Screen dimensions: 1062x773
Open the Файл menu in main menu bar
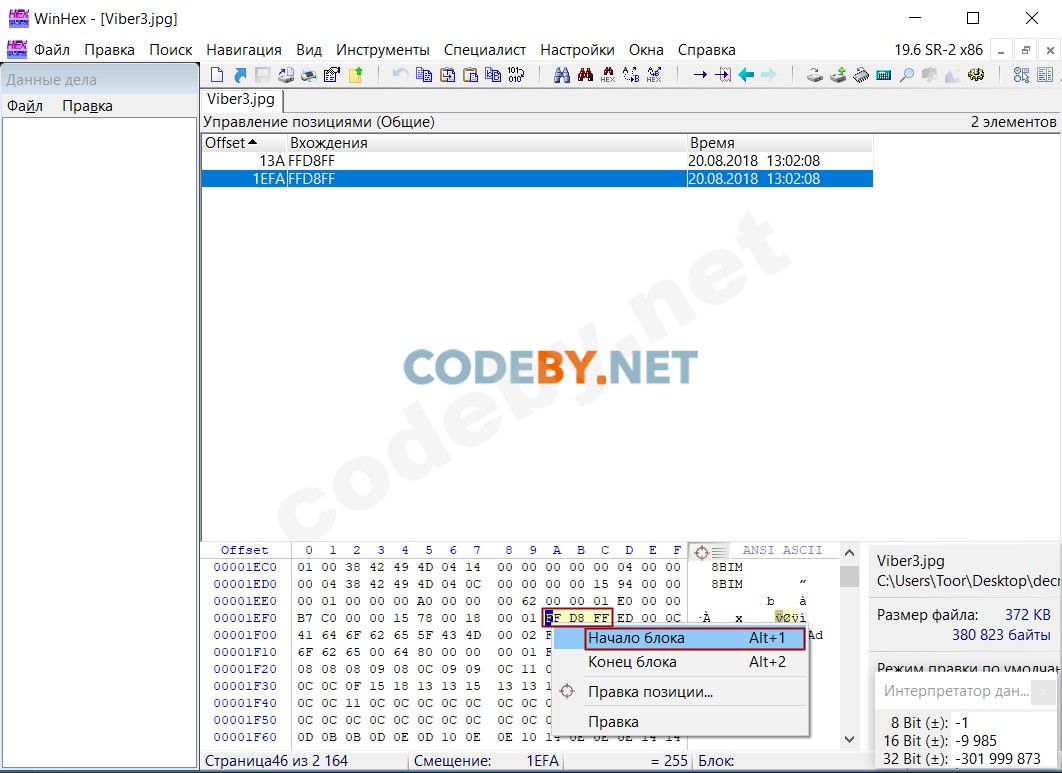point(52,50)
